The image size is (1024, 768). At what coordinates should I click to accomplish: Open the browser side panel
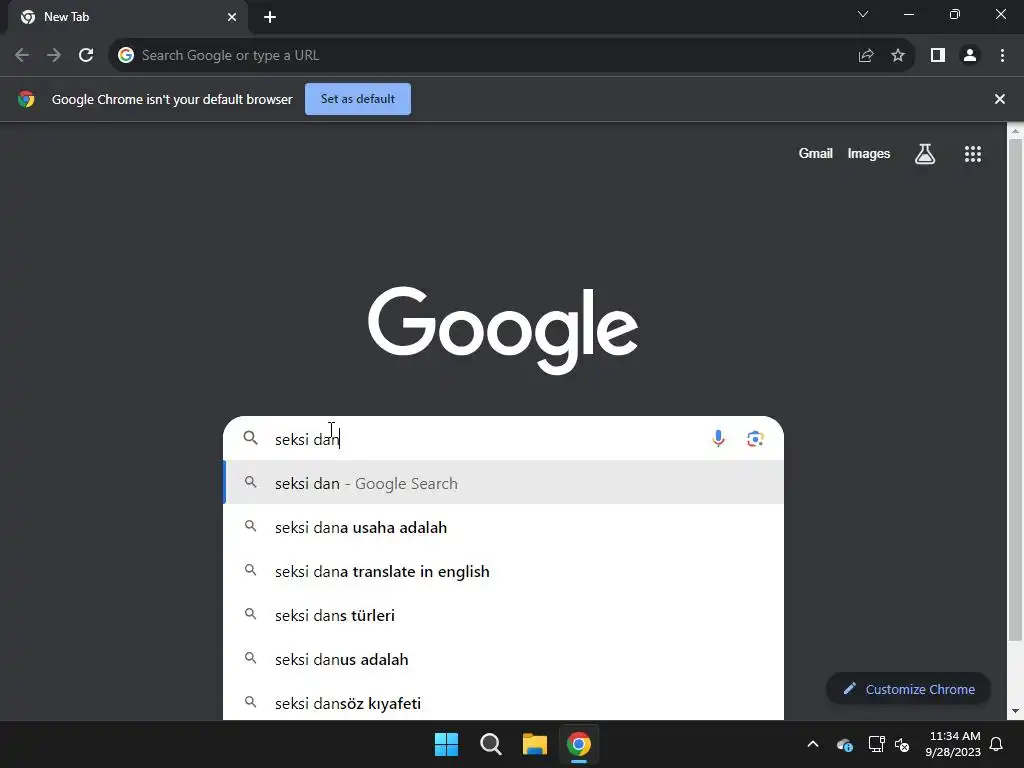[x=938, y=56]
